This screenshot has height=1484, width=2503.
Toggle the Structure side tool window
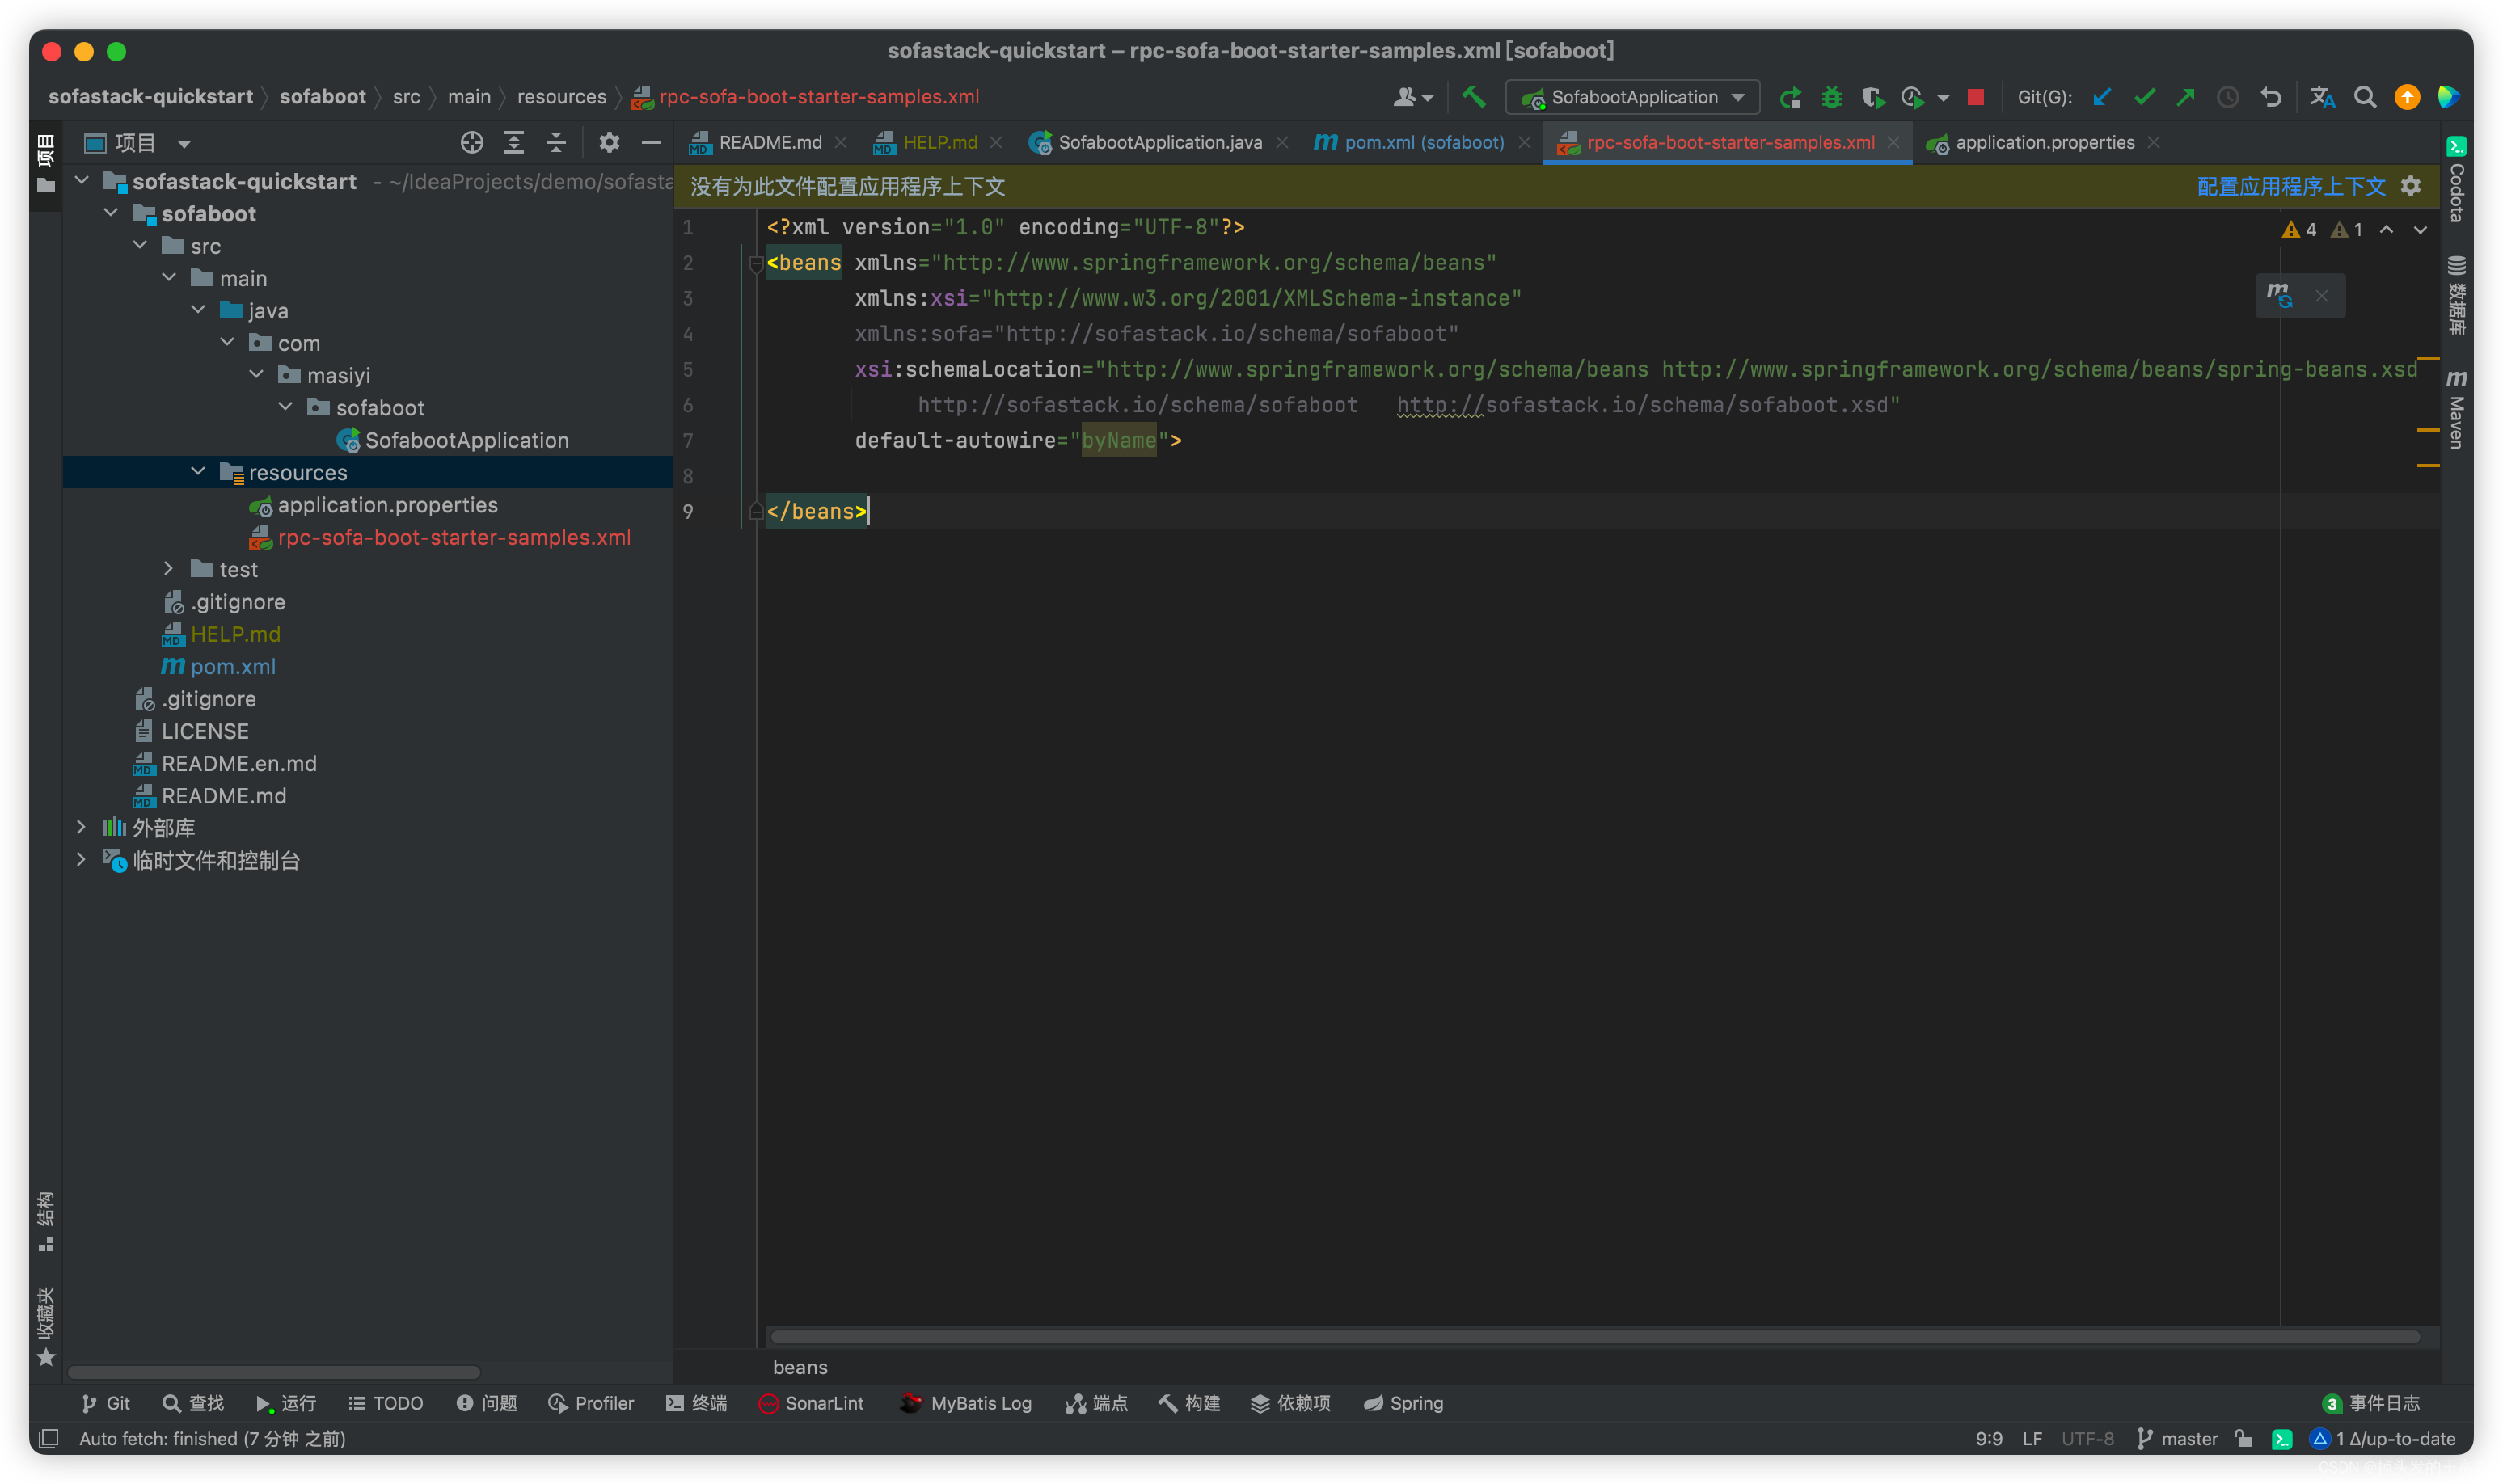(46, 1222)
